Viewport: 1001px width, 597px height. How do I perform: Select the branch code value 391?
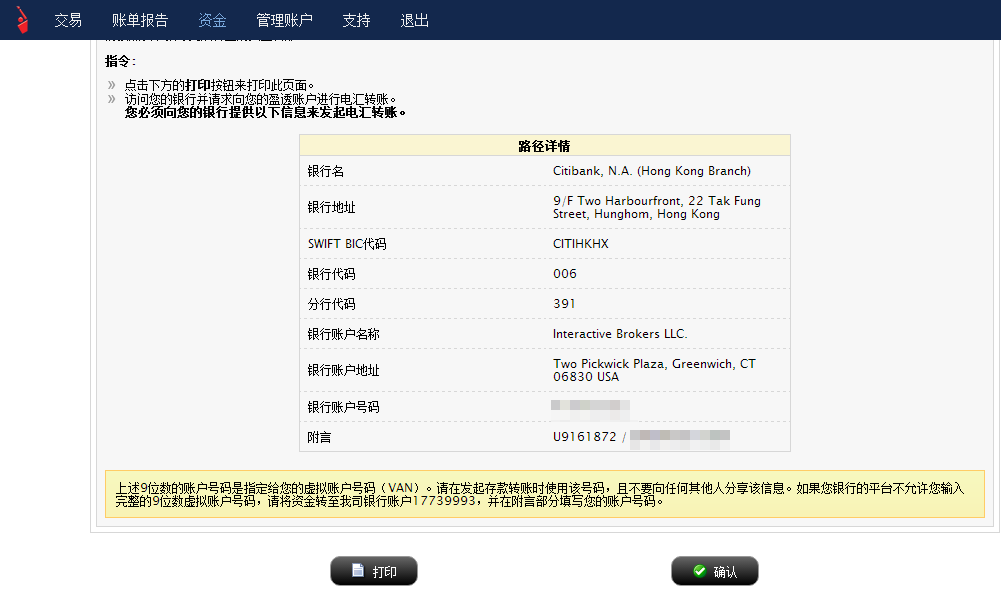[x=564, y=303]
